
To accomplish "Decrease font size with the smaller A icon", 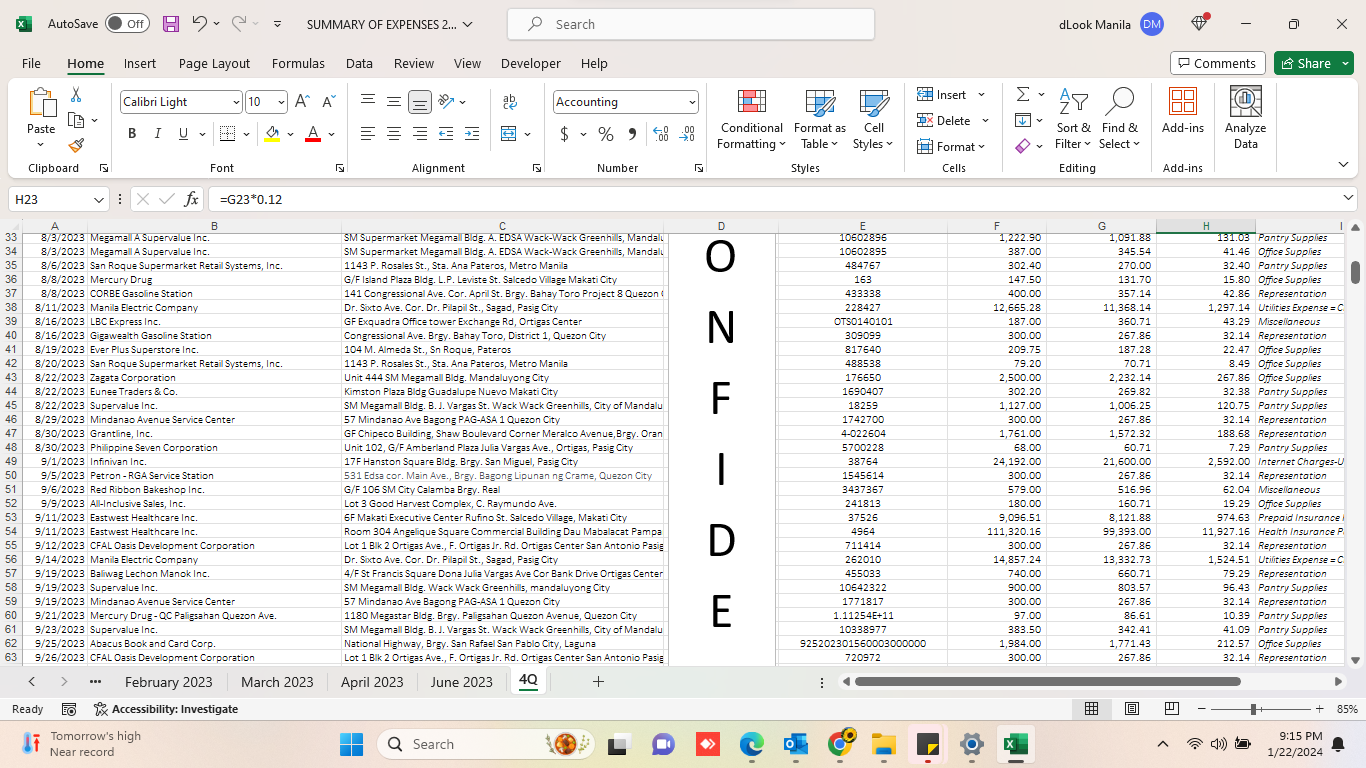I will pyautogui.click(x=329, y=102).
